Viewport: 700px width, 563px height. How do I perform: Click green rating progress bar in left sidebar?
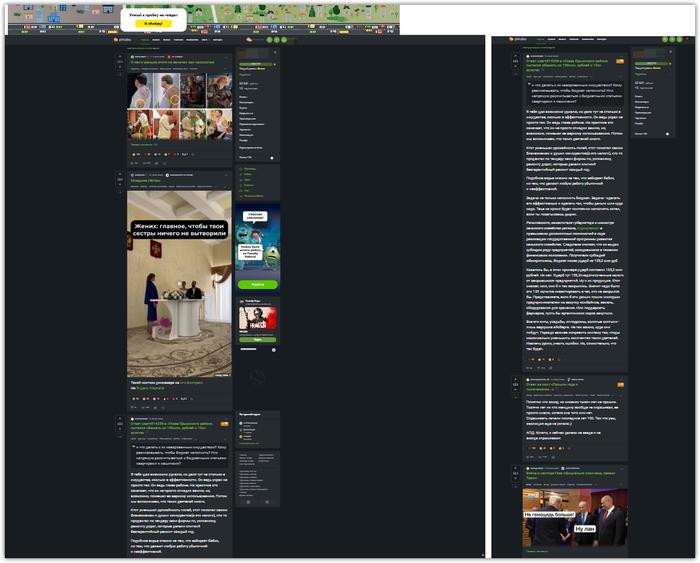256,63
